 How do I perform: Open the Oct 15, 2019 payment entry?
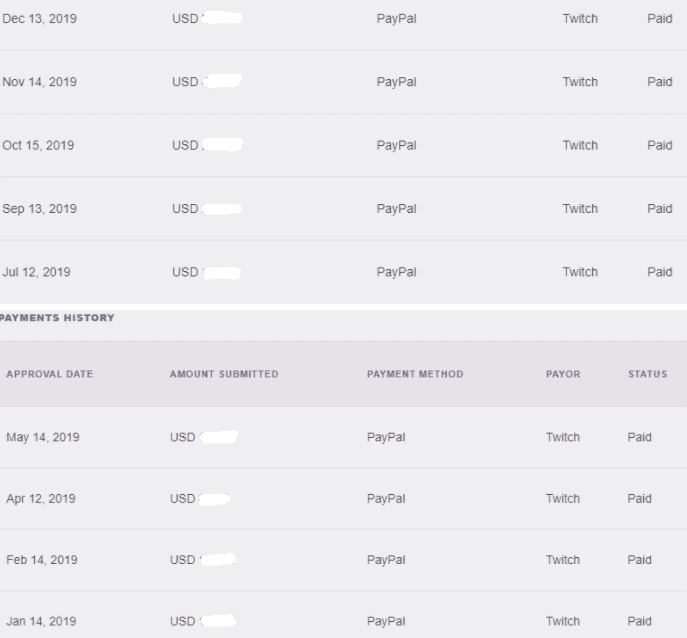click(x=38, y=145)
